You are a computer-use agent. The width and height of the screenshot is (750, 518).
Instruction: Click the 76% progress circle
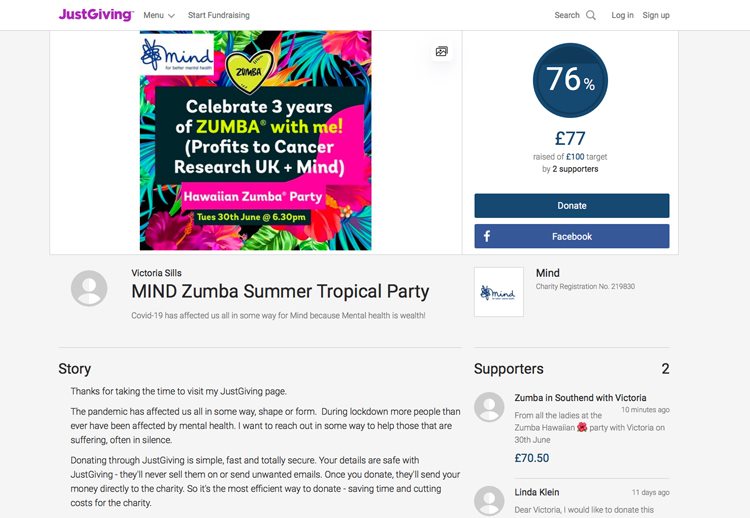point(570,80)
